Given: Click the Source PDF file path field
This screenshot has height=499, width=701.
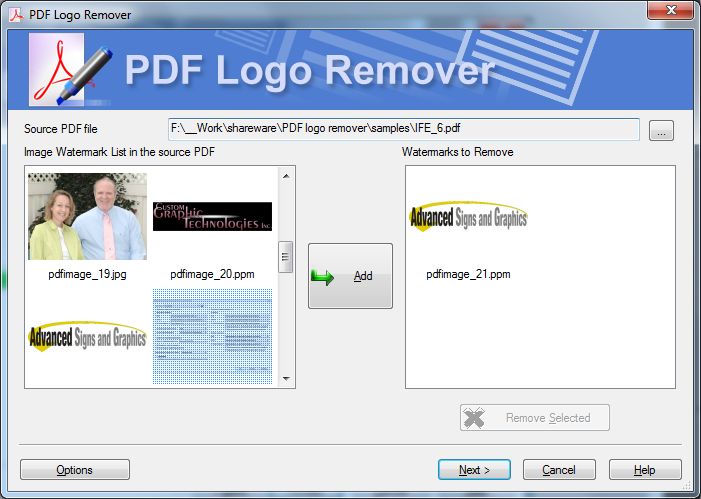Looking at the screenshot, I should (x=404, y=129).
